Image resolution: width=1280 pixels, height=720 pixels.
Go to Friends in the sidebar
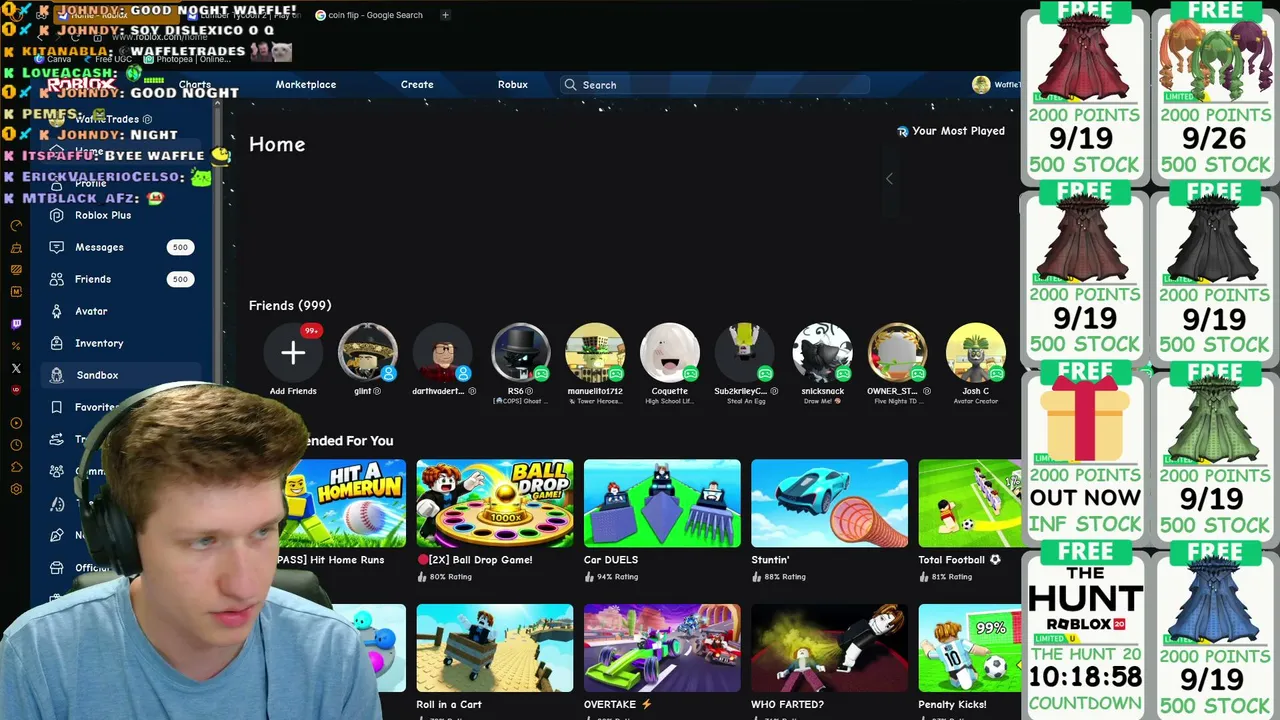click(93, 279)
